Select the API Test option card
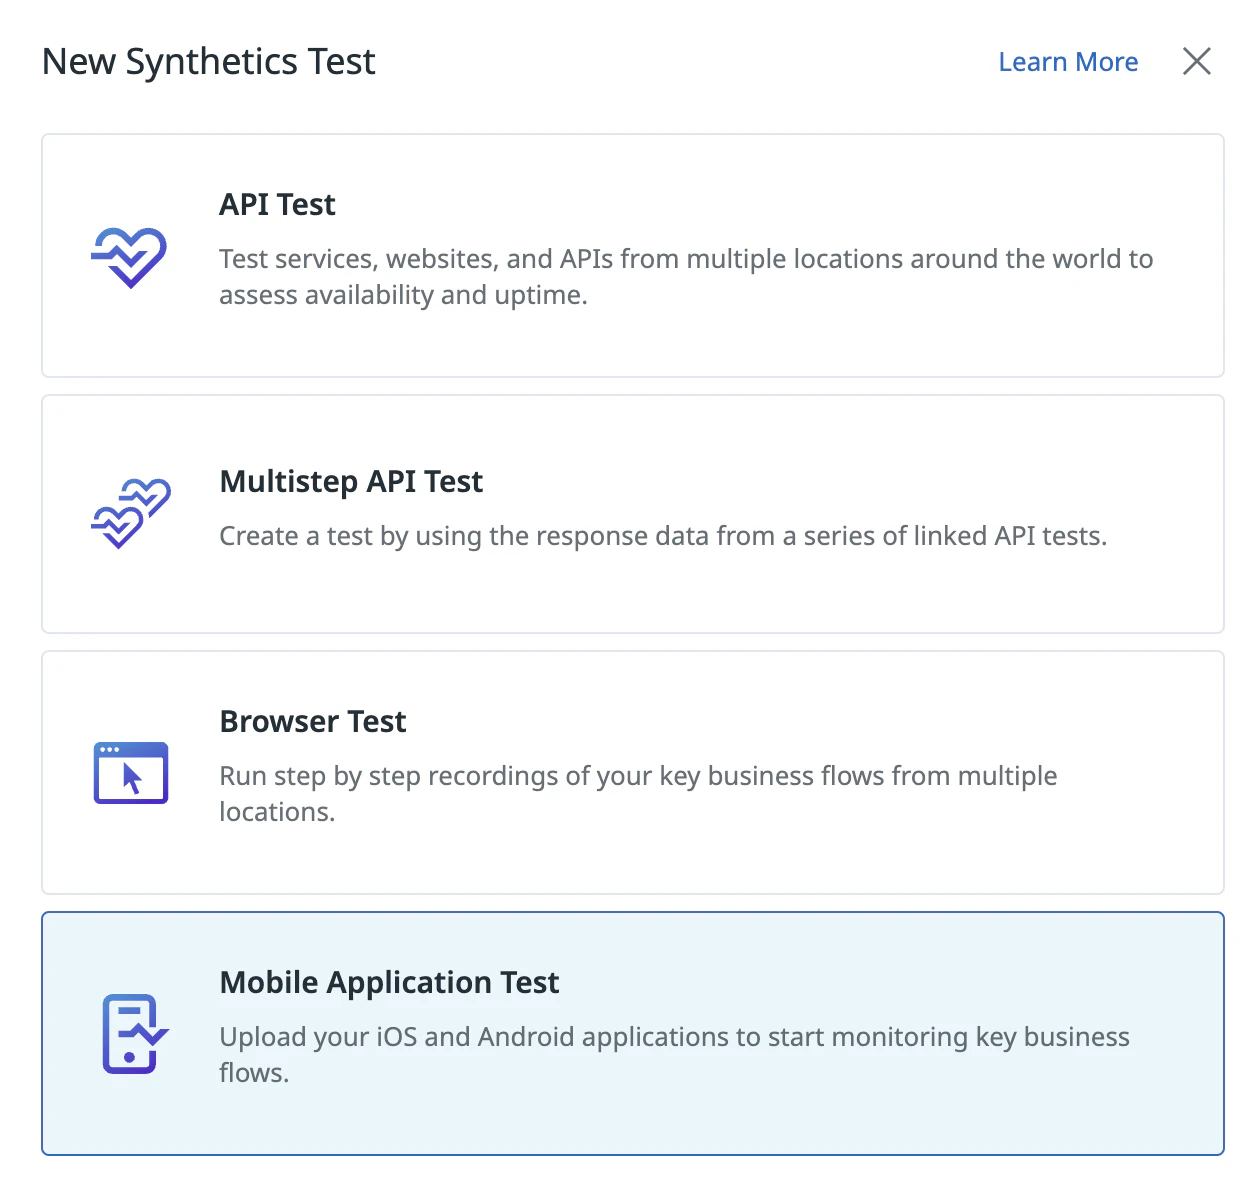The width and height of the screenshot is (1258, 1184). 632,255
